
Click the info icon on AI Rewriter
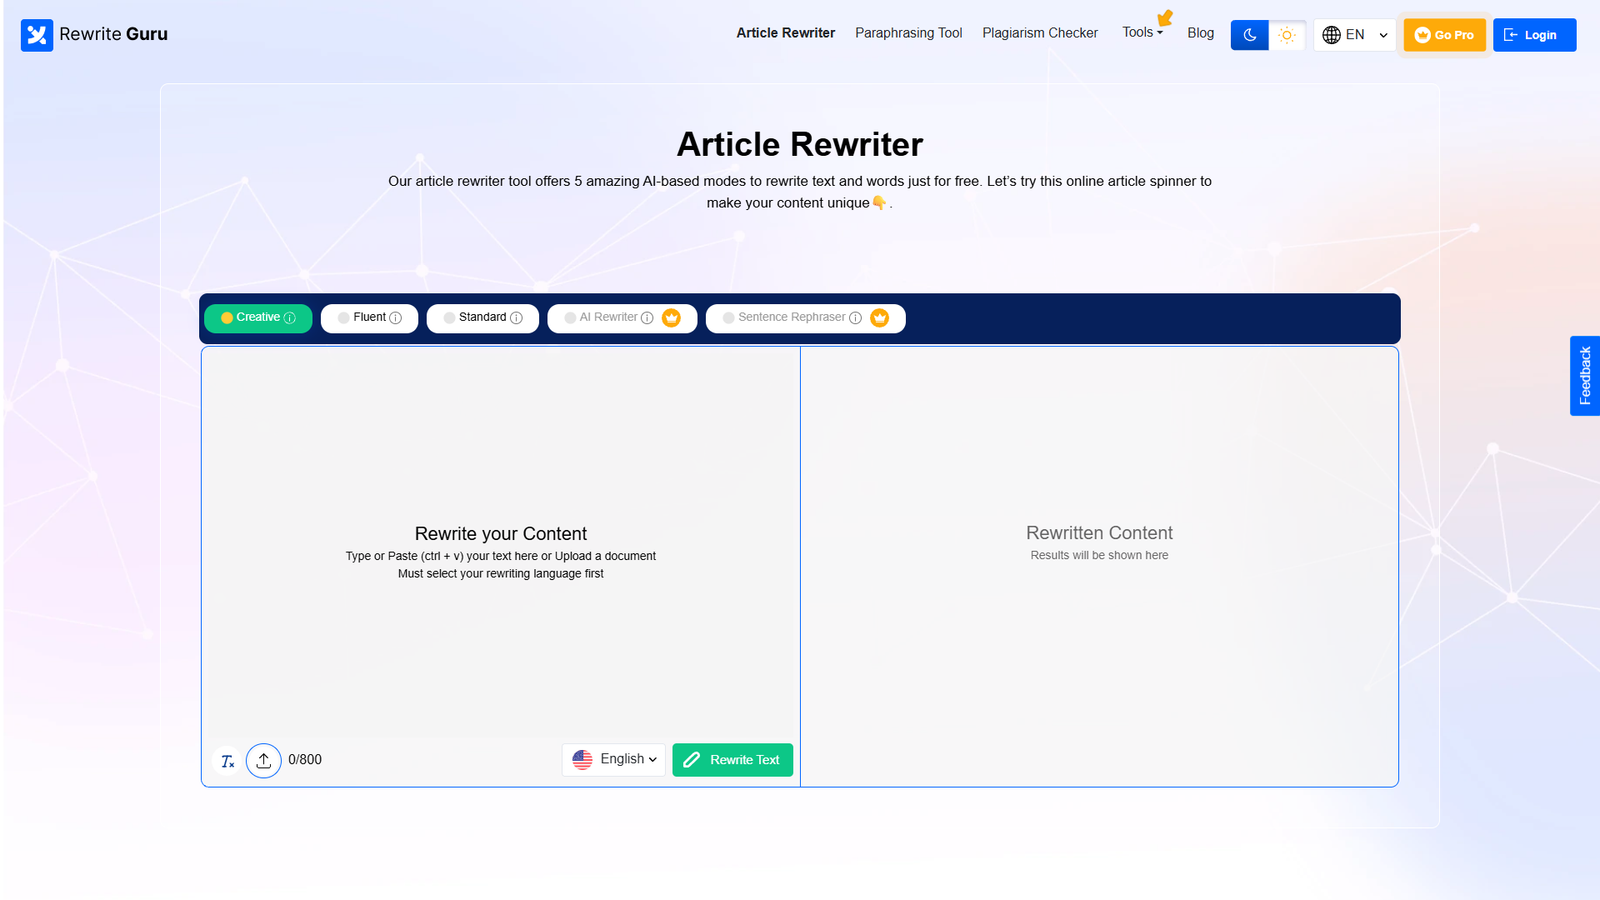647,318
